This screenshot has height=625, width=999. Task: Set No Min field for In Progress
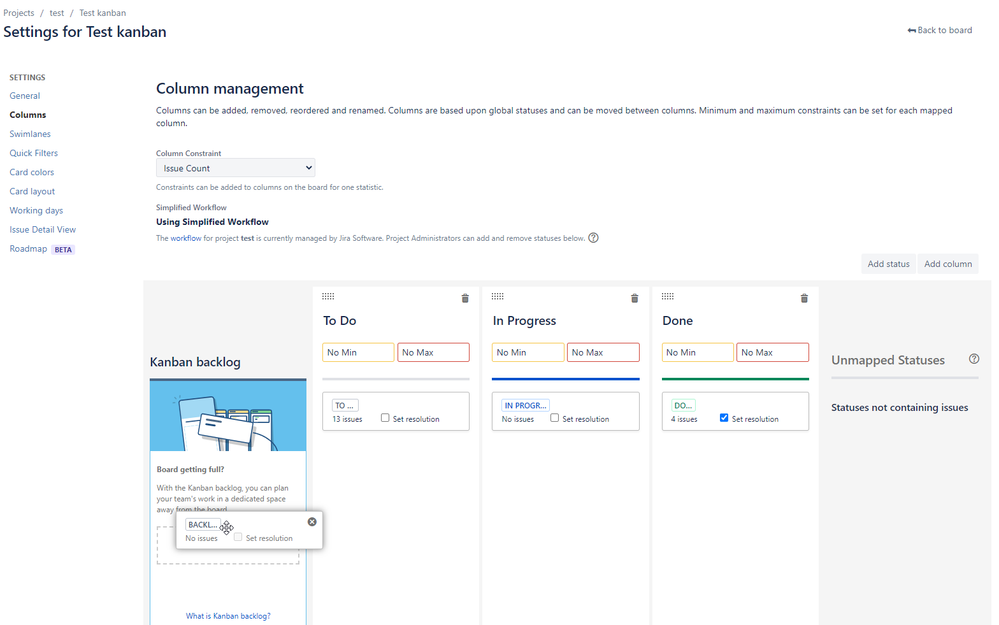528,352
